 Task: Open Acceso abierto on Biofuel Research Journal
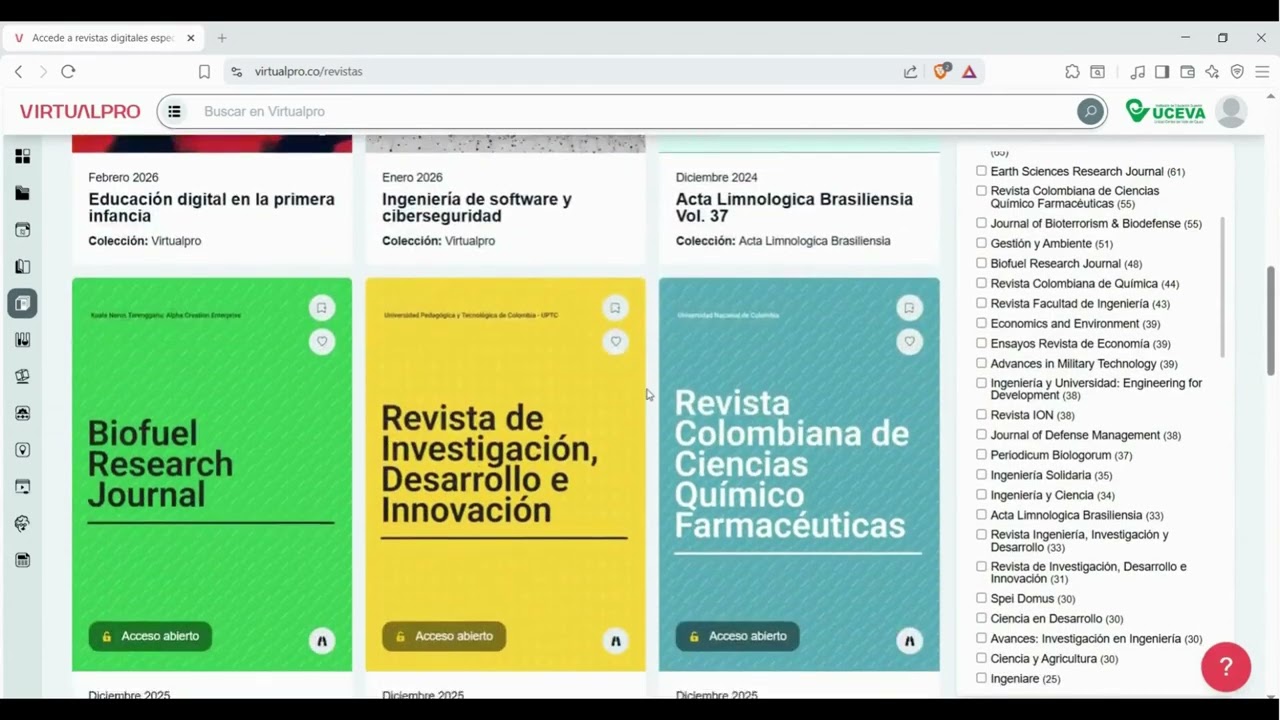pyautogui.click(x=150, y=636)
